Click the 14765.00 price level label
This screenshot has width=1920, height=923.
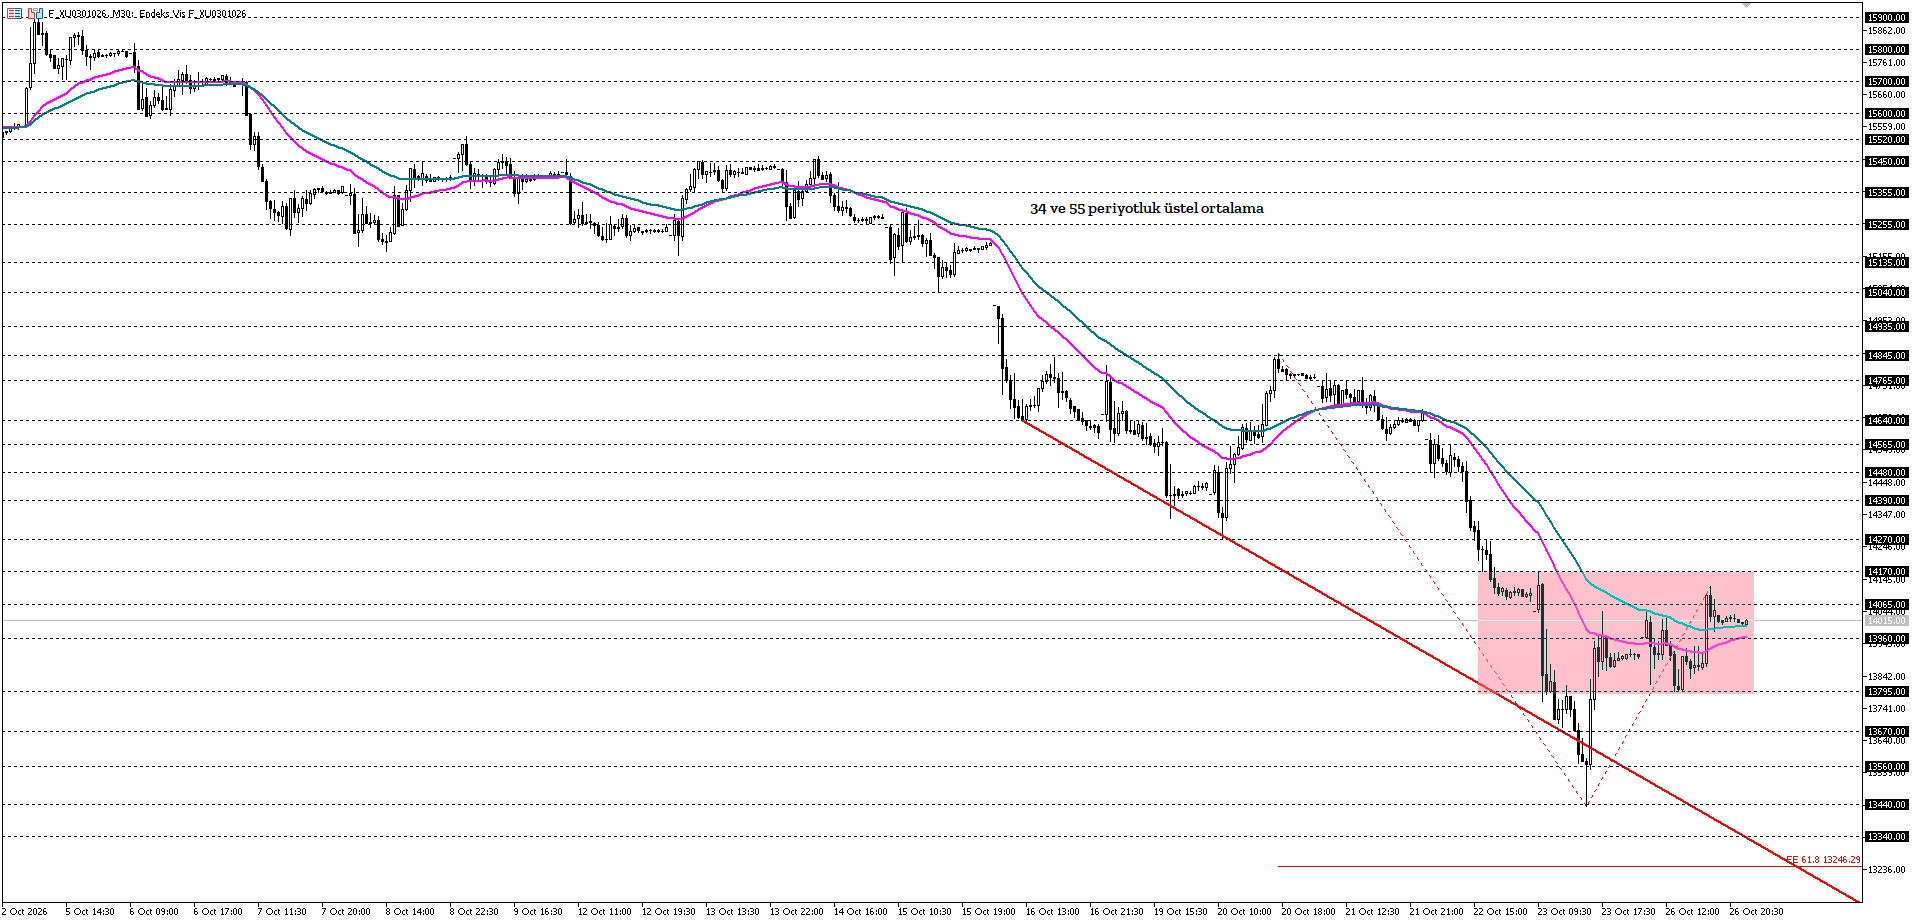point(1887,381)
